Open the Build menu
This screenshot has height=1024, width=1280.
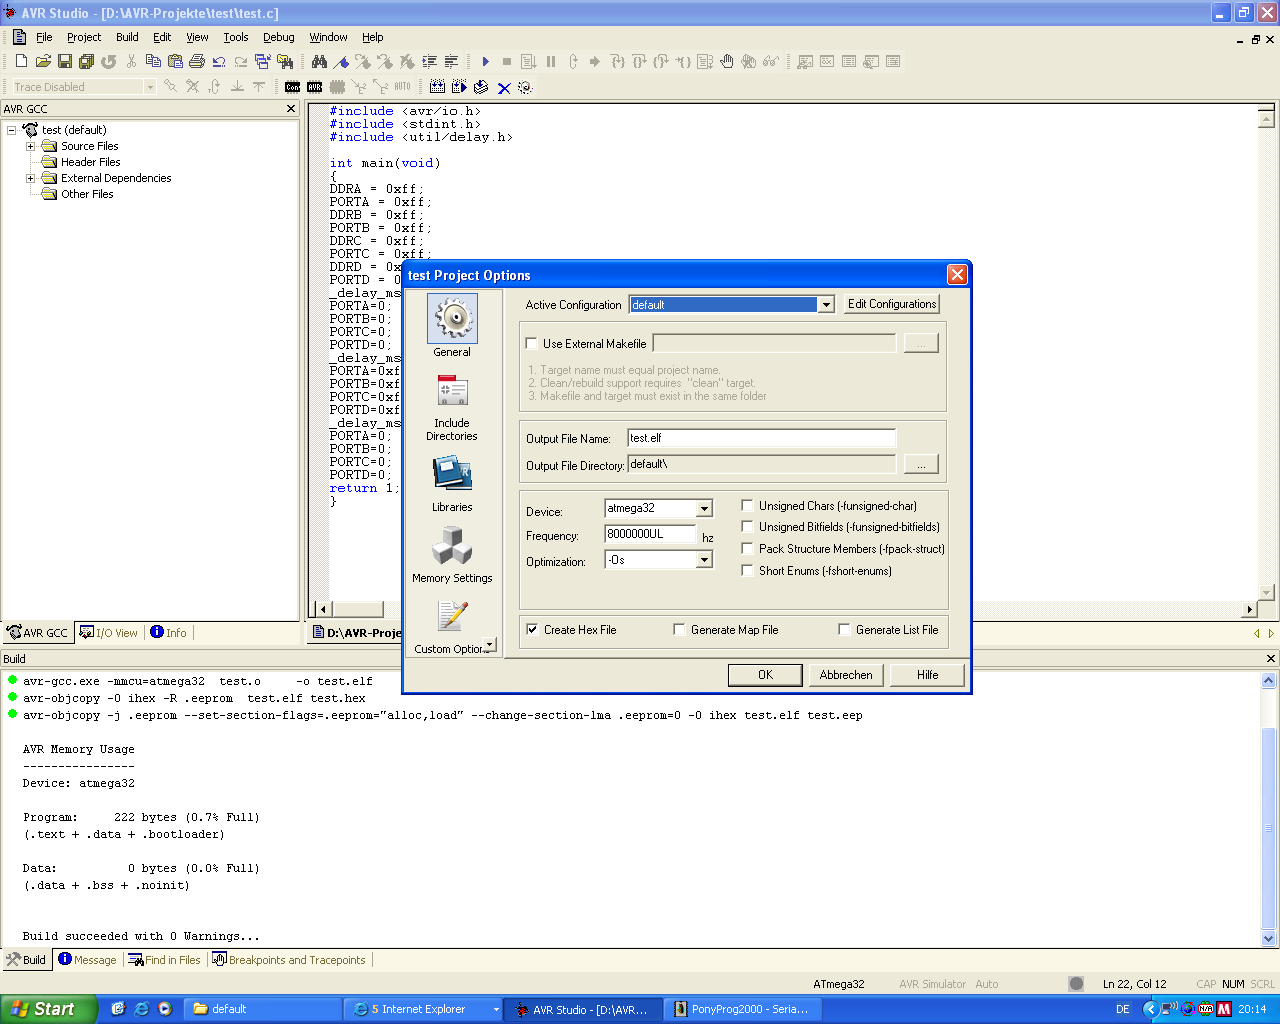pos(127,37)
